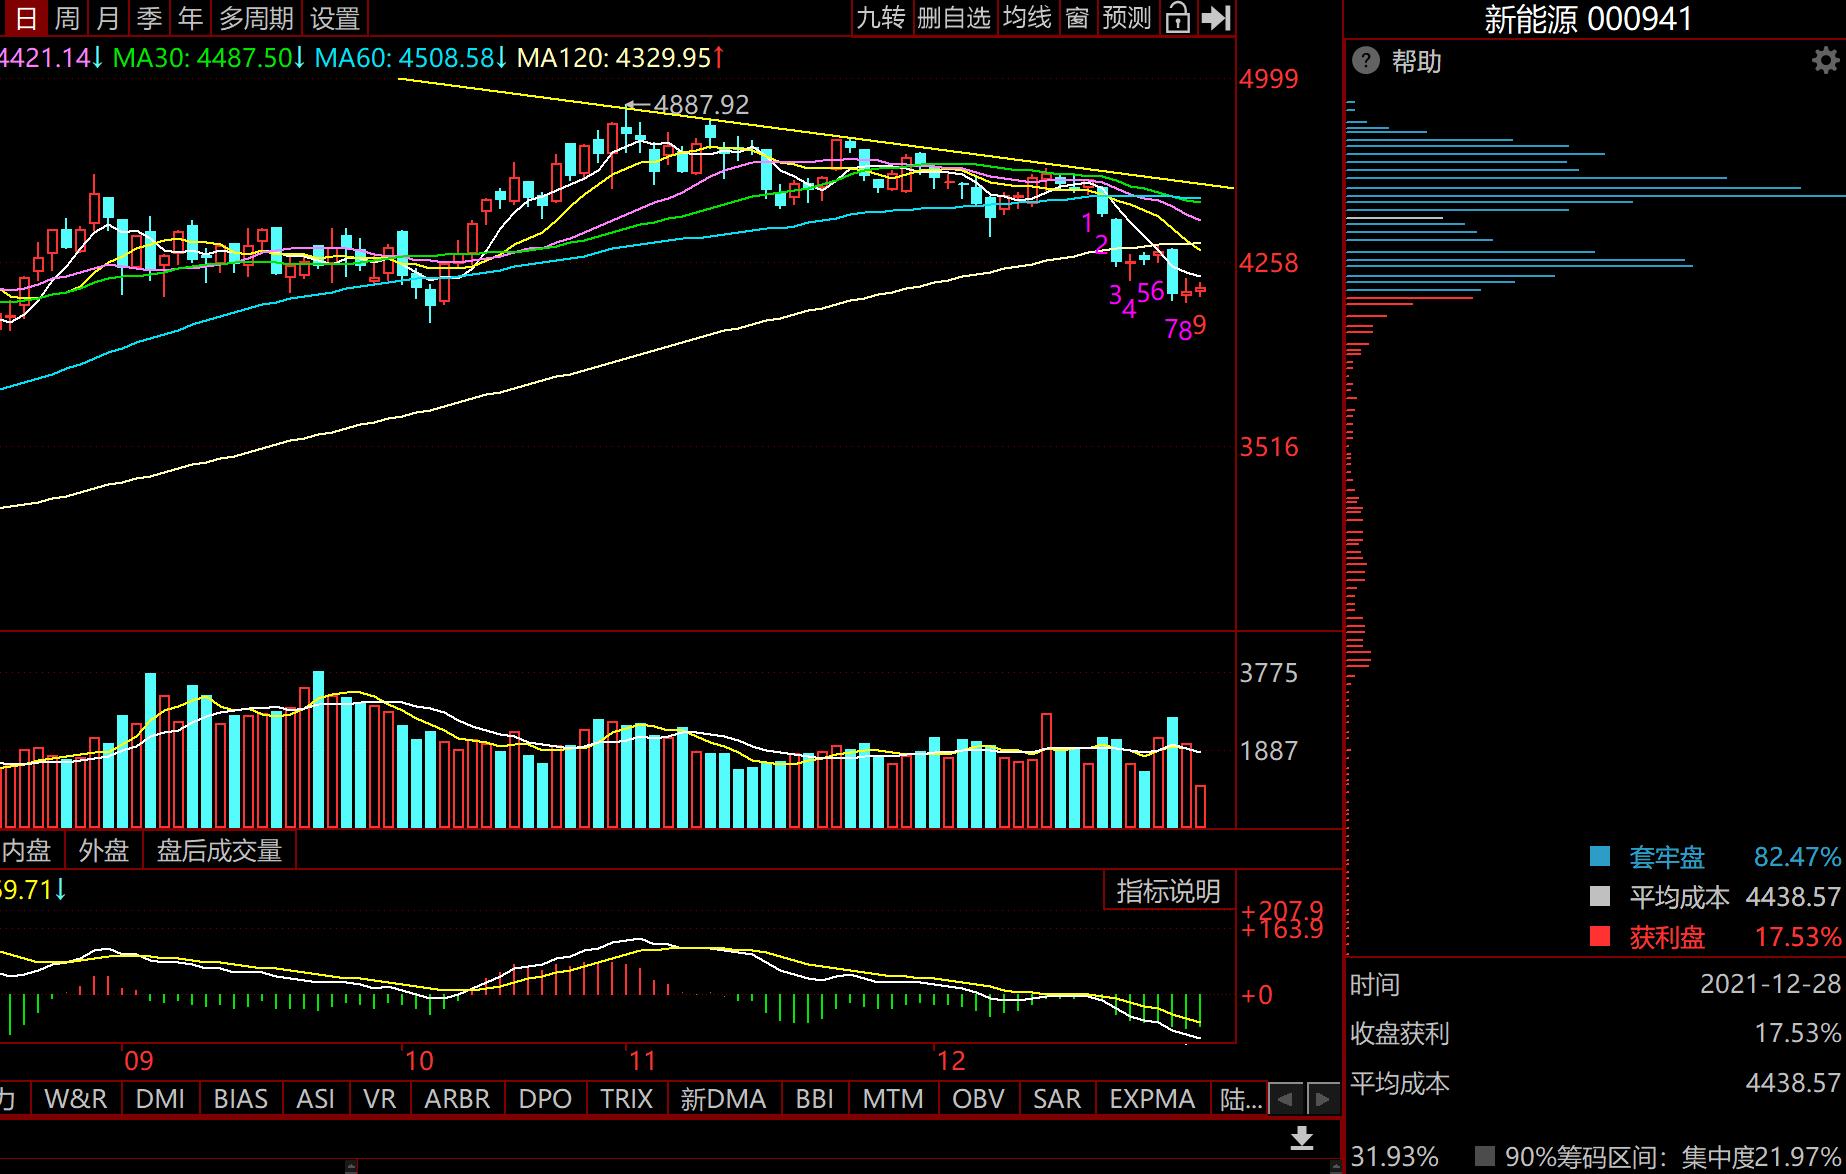
Task: Select MTM indicator tab
Action: pyautogui.click(x=893, y=1098)
